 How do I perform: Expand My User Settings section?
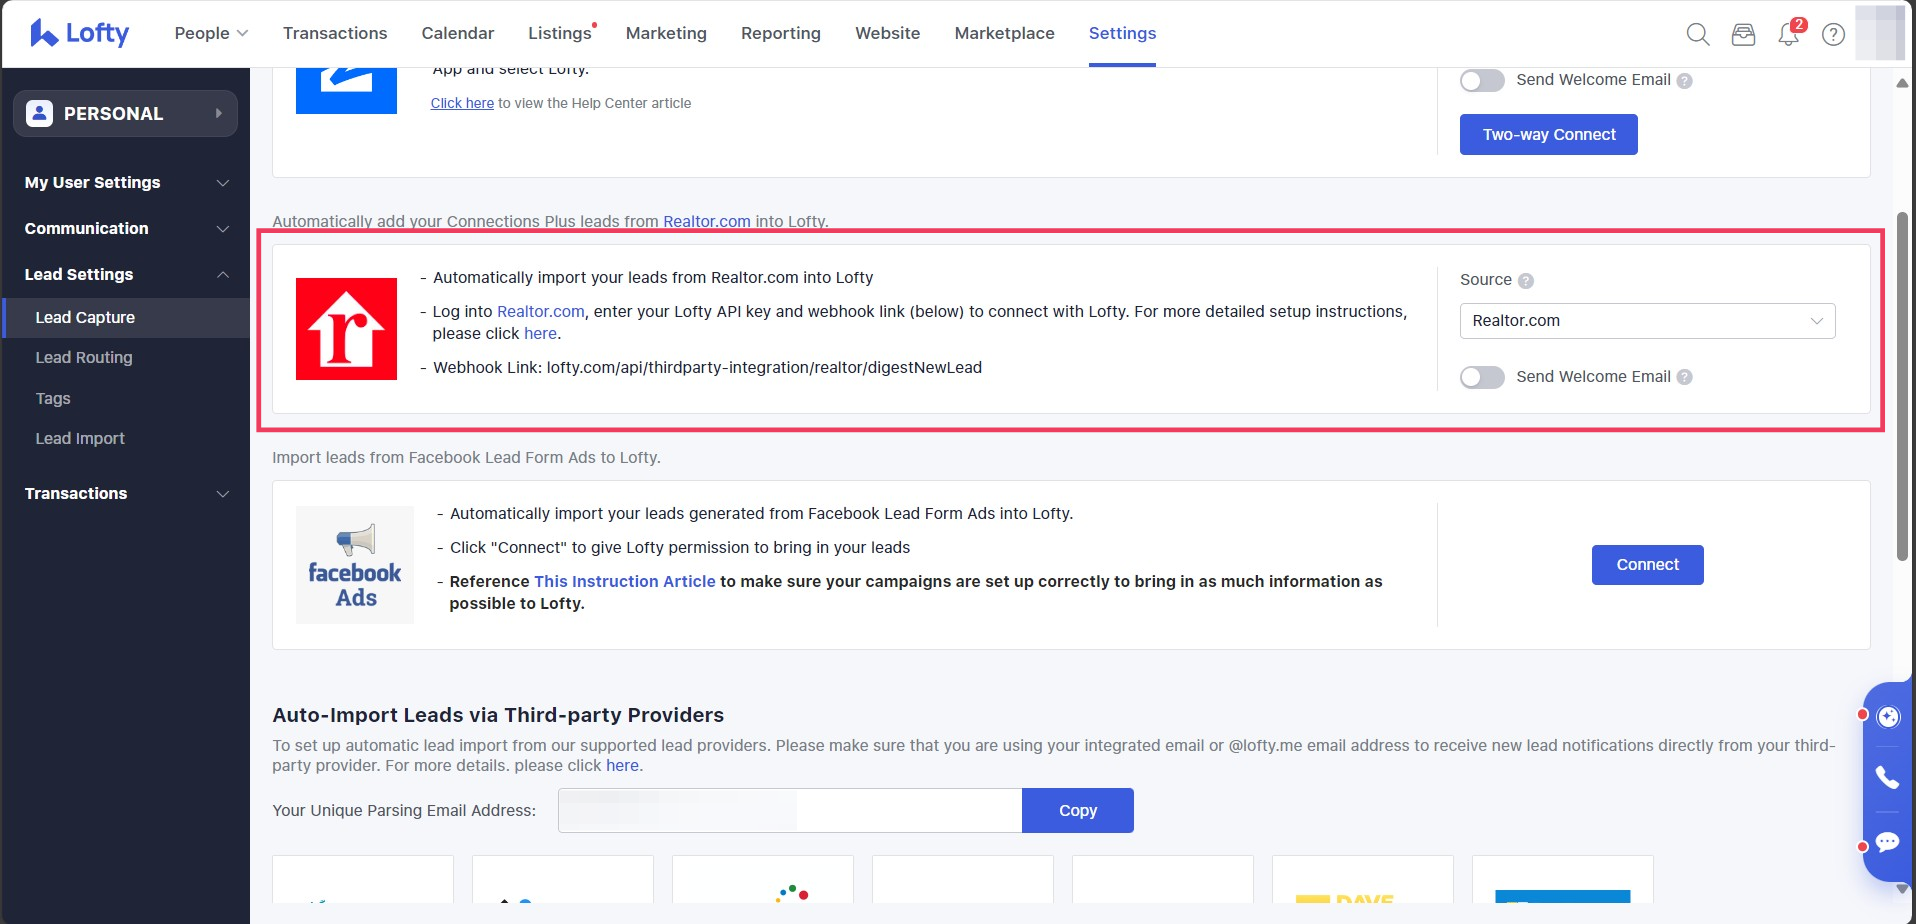click(x=126, y=183)
